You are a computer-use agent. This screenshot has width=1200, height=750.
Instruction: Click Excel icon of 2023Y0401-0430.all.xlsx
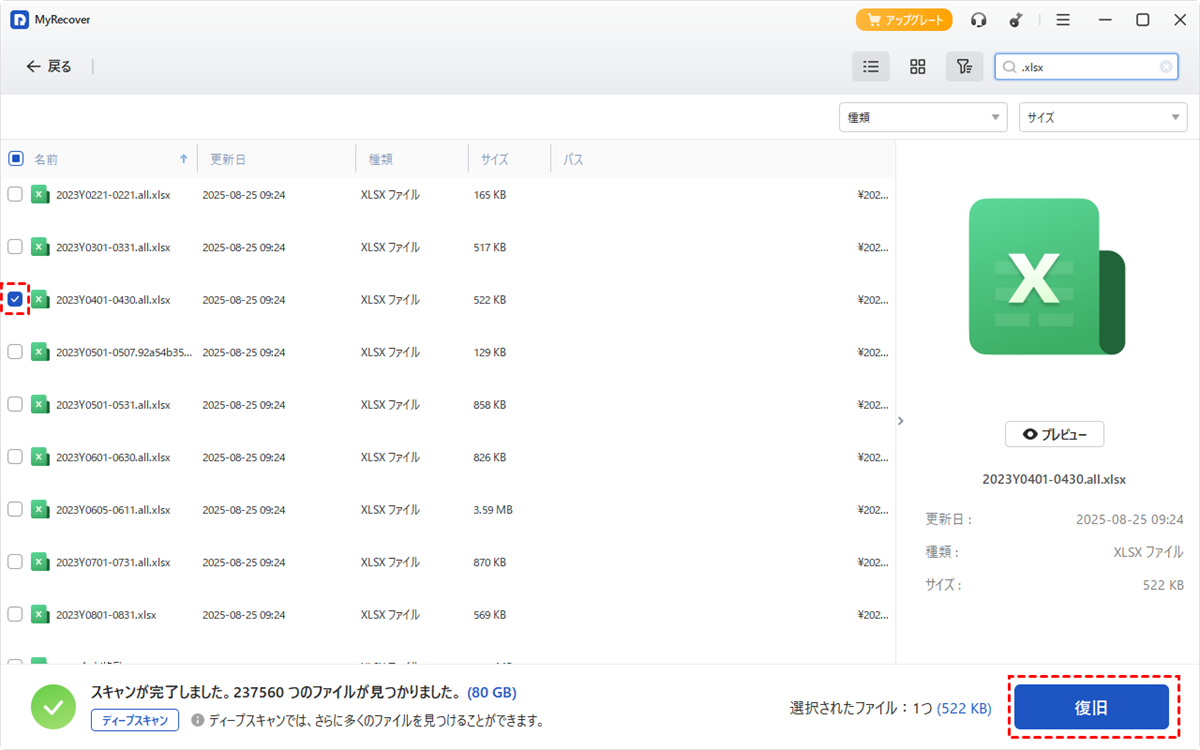pos(40,299)
